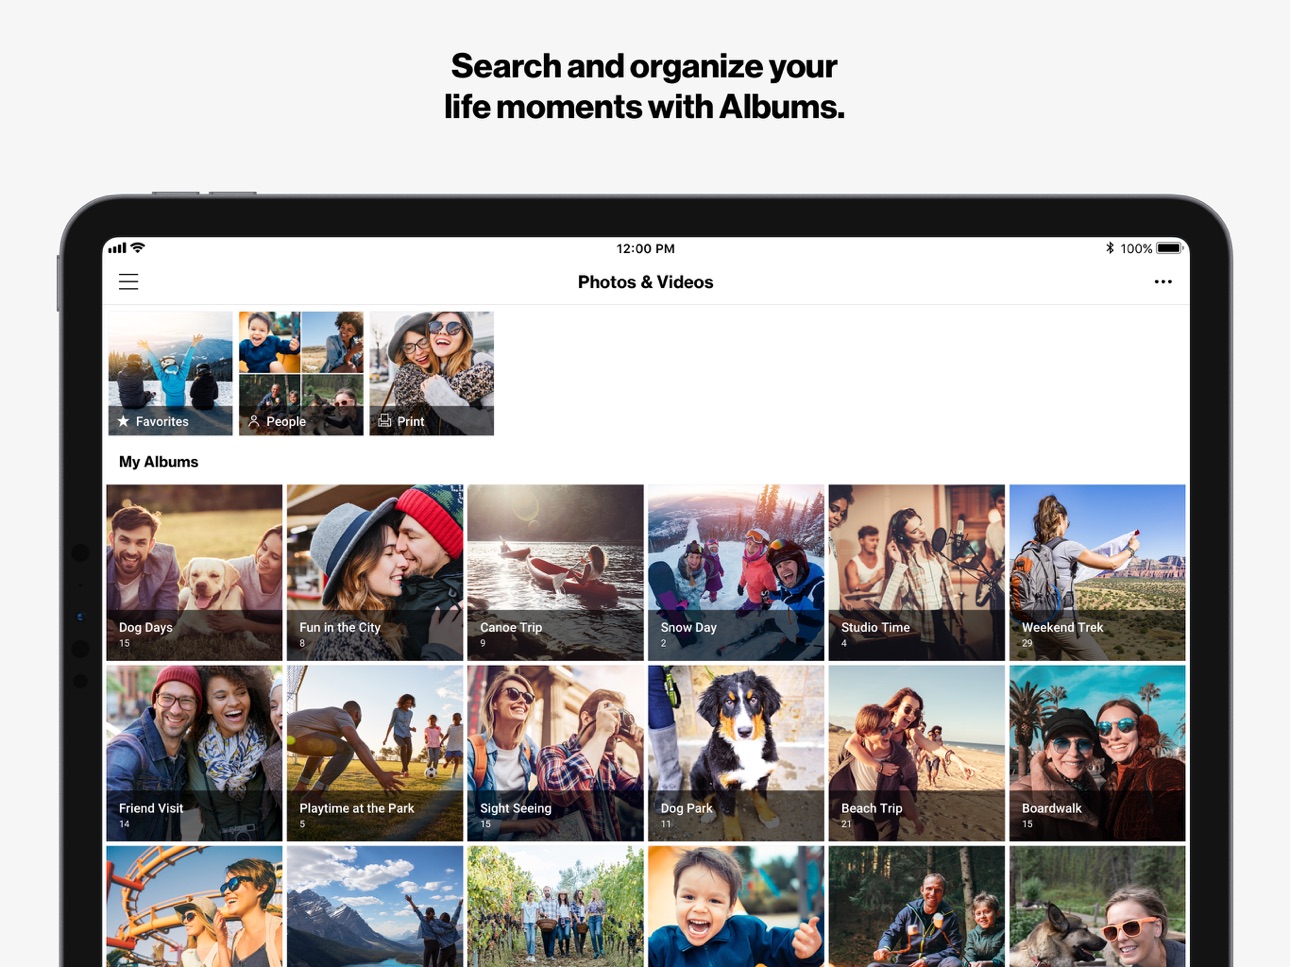Open the Dog Park album
The image size is (1290, 967).
coord(735,752)
